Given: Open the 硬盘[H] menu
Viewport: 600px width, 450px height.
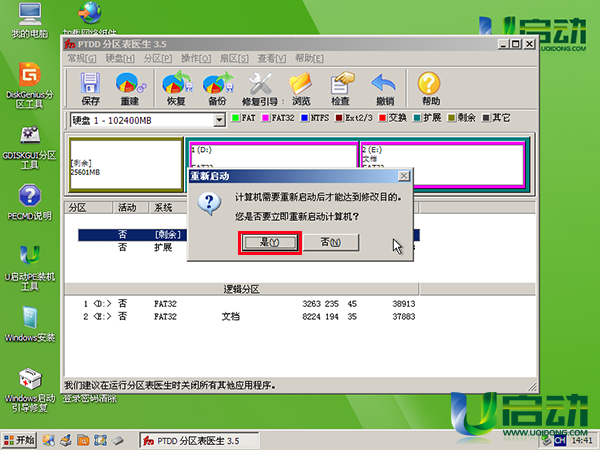Looking at the screenshot, I should coord(120,59).
